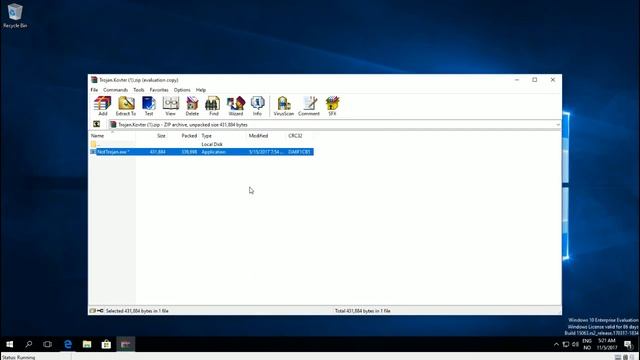The image size is (640, 360).
Task: Go up one level with arrow icon
Action: (x=96, y=124)
